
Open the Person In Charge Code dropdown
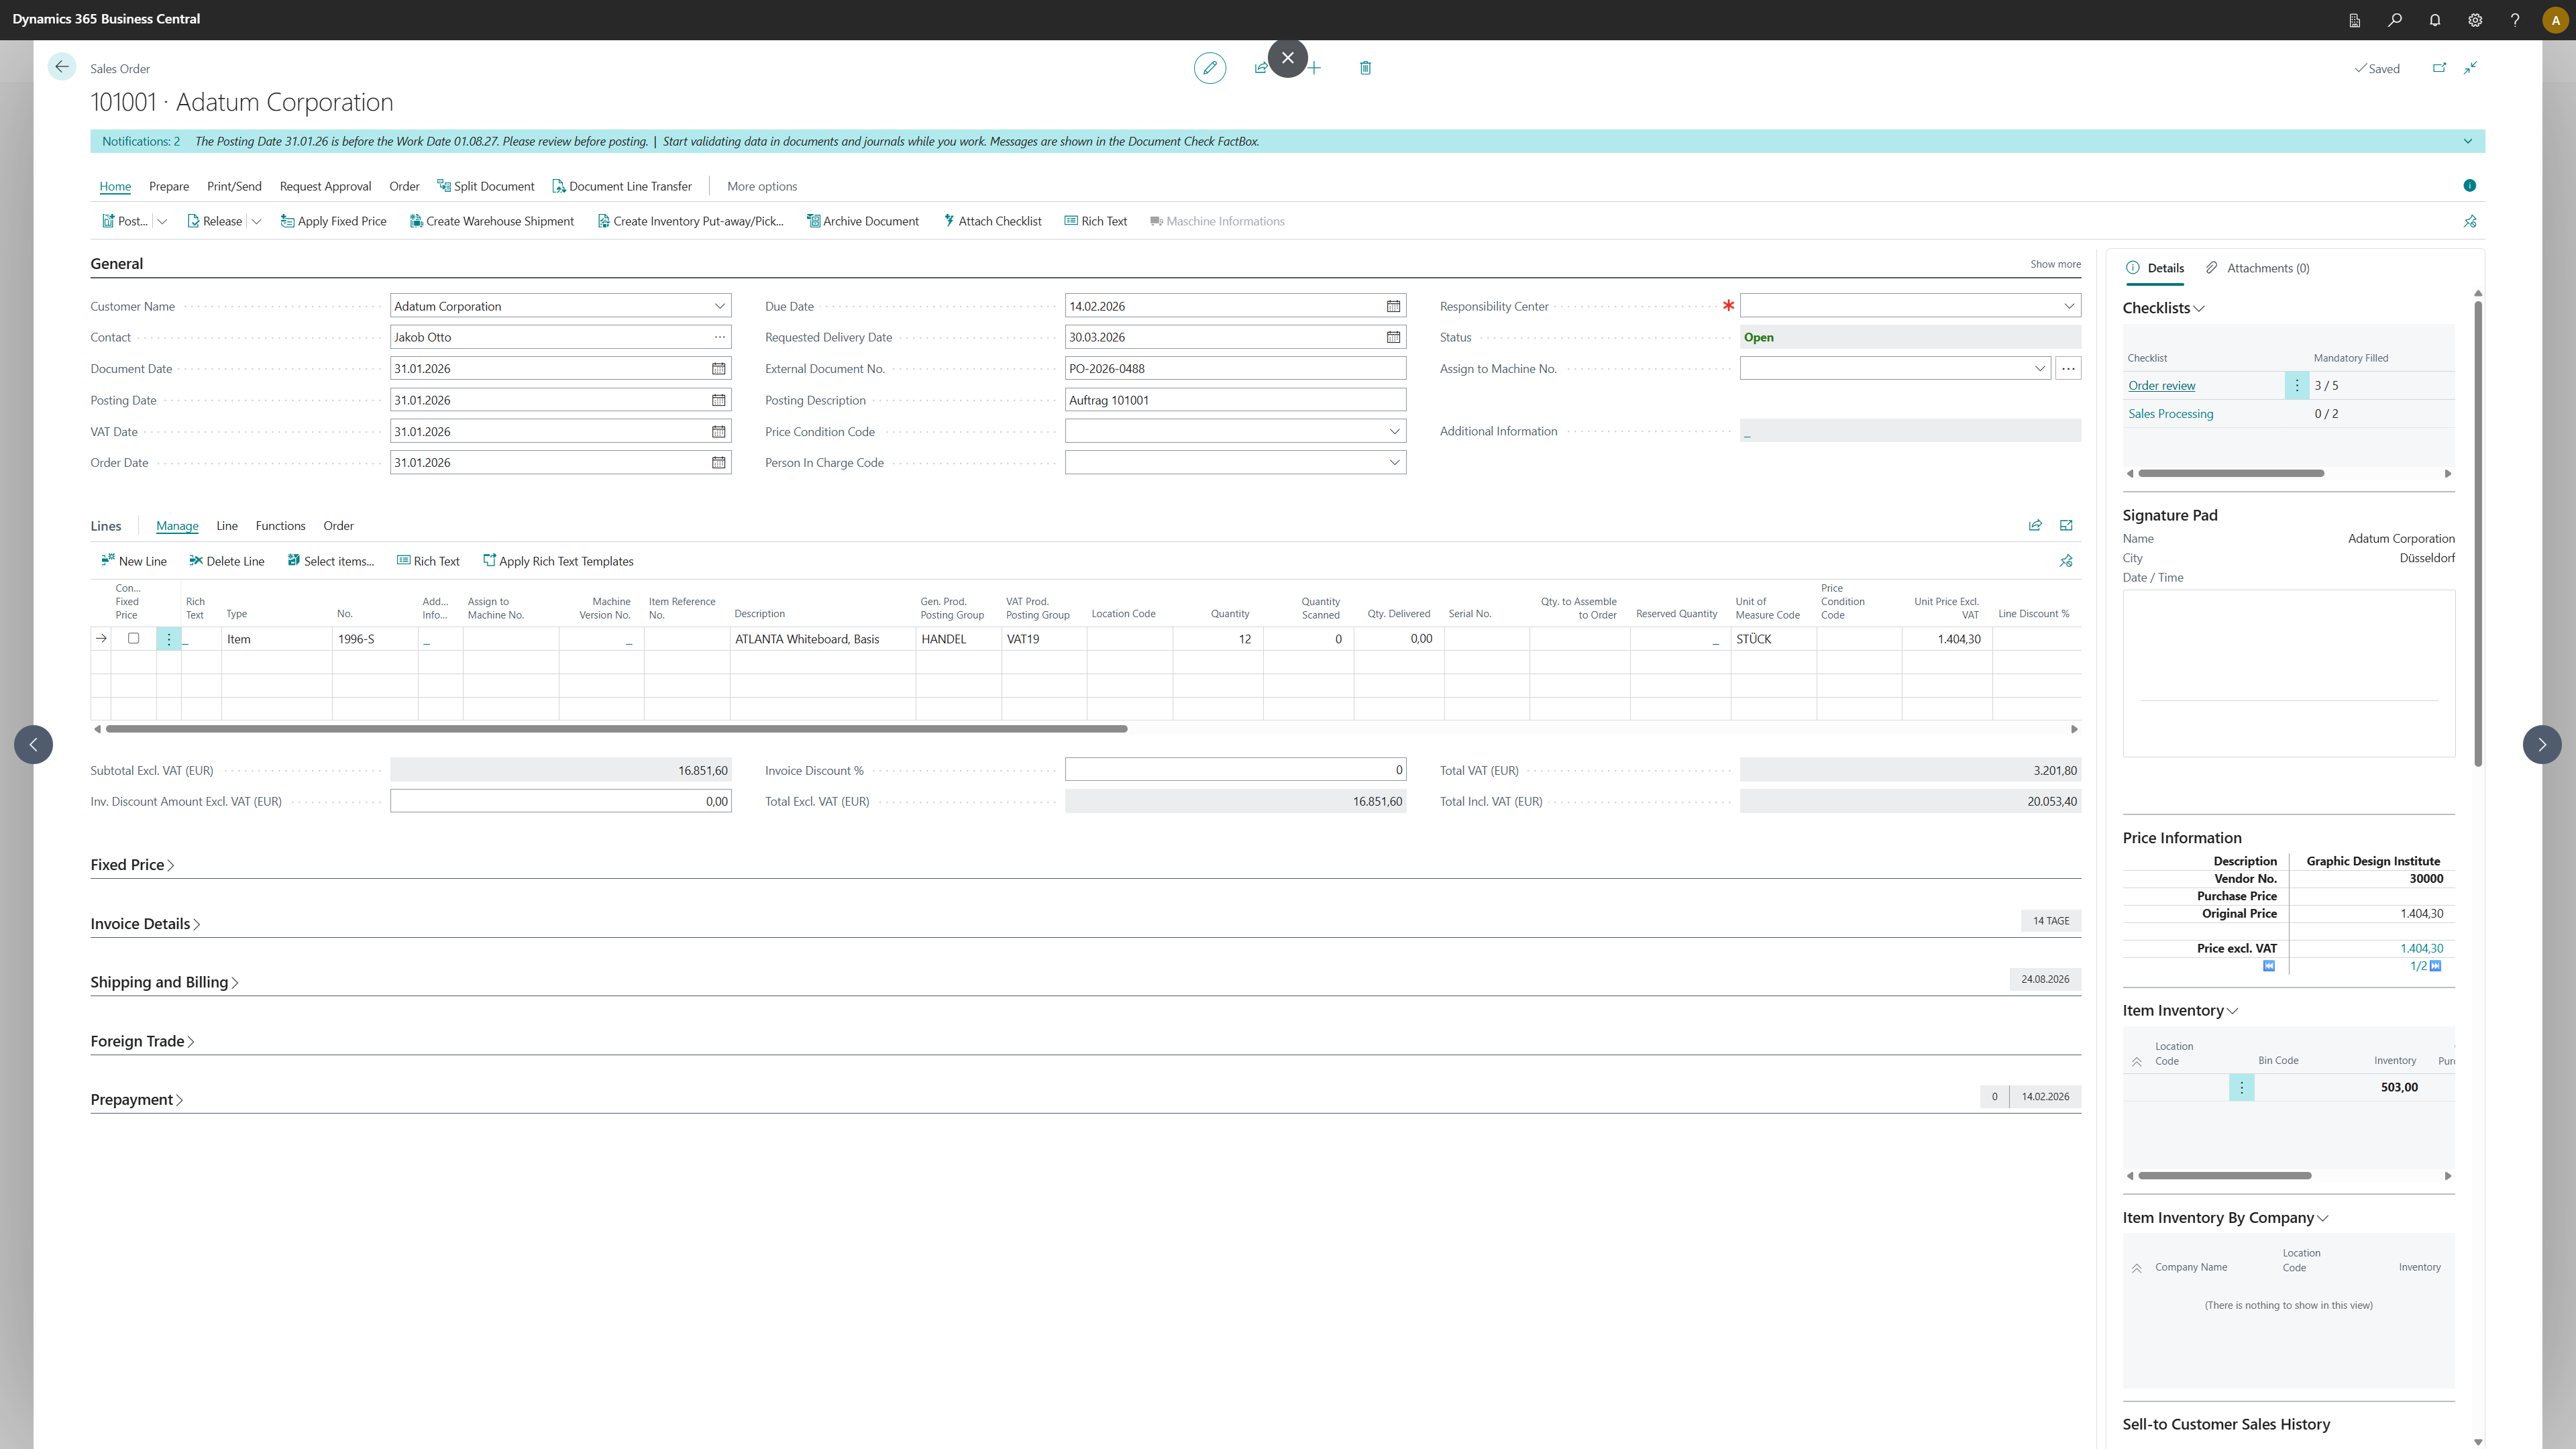(x=1394, y=463)
